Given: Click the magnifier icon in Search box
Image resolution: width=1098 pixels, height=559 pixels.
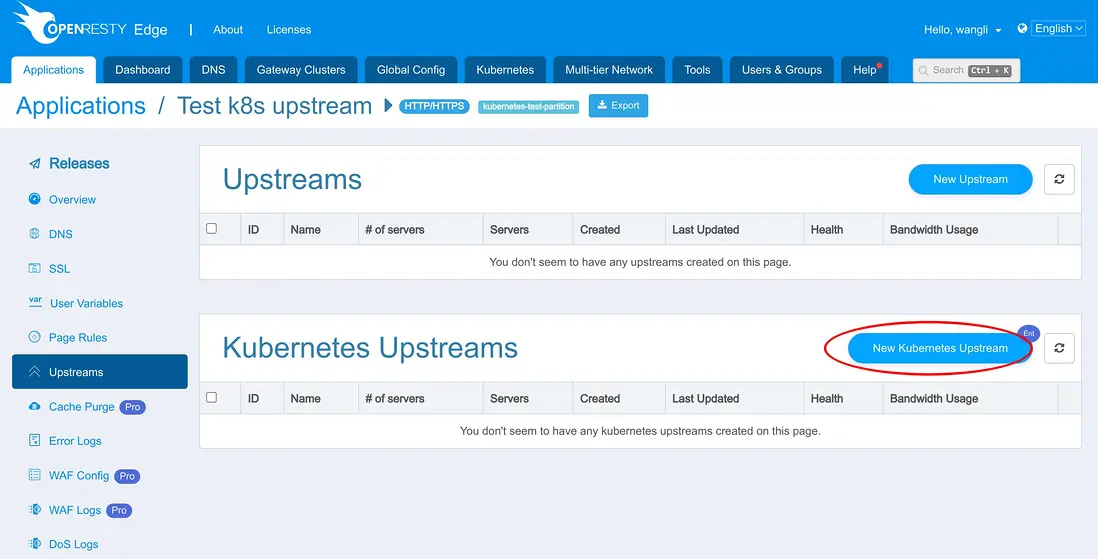Looking at the screenshot, I should [923, 71].
